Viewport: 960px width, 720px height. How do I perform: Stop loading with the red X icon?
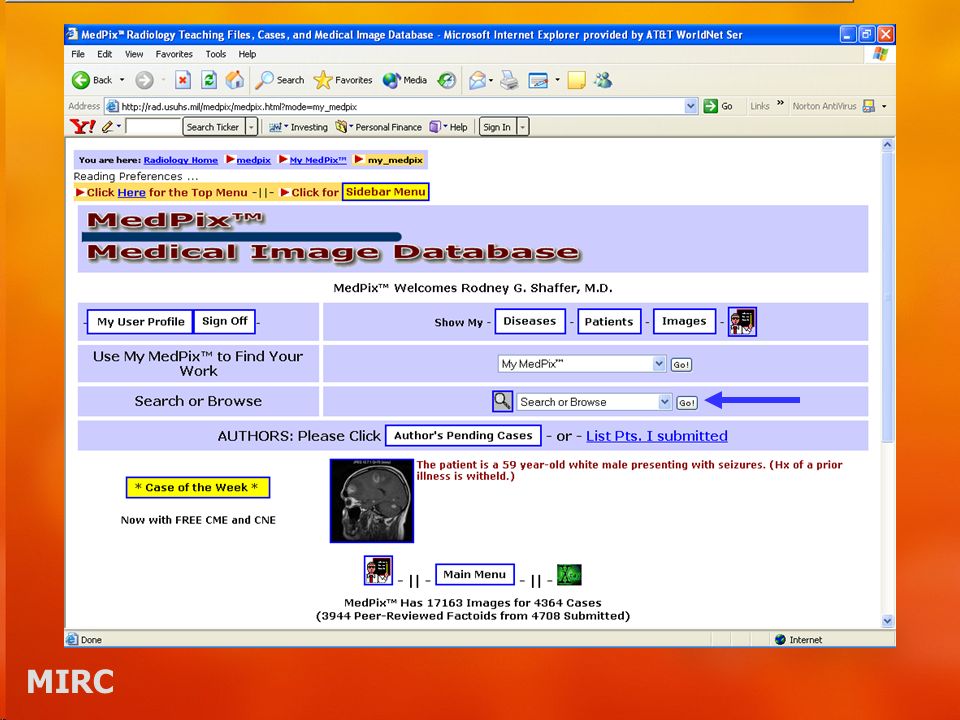coord(182,80)
